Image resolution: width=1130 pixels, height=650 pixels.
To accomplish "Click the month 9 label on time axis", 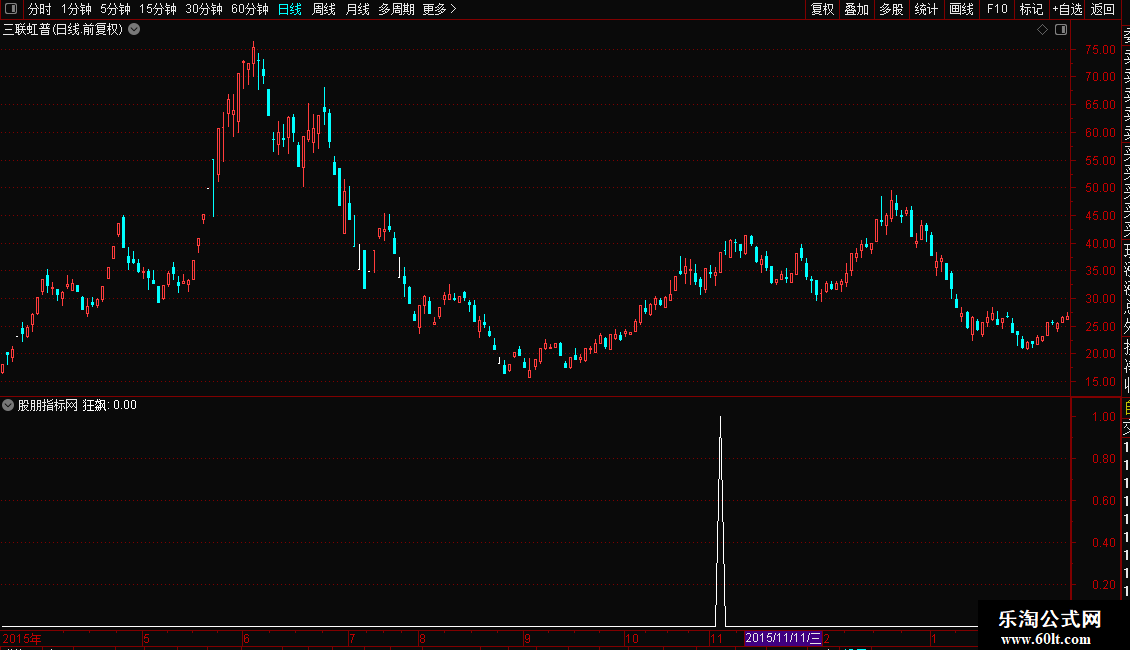I will [x=528, y=638].
